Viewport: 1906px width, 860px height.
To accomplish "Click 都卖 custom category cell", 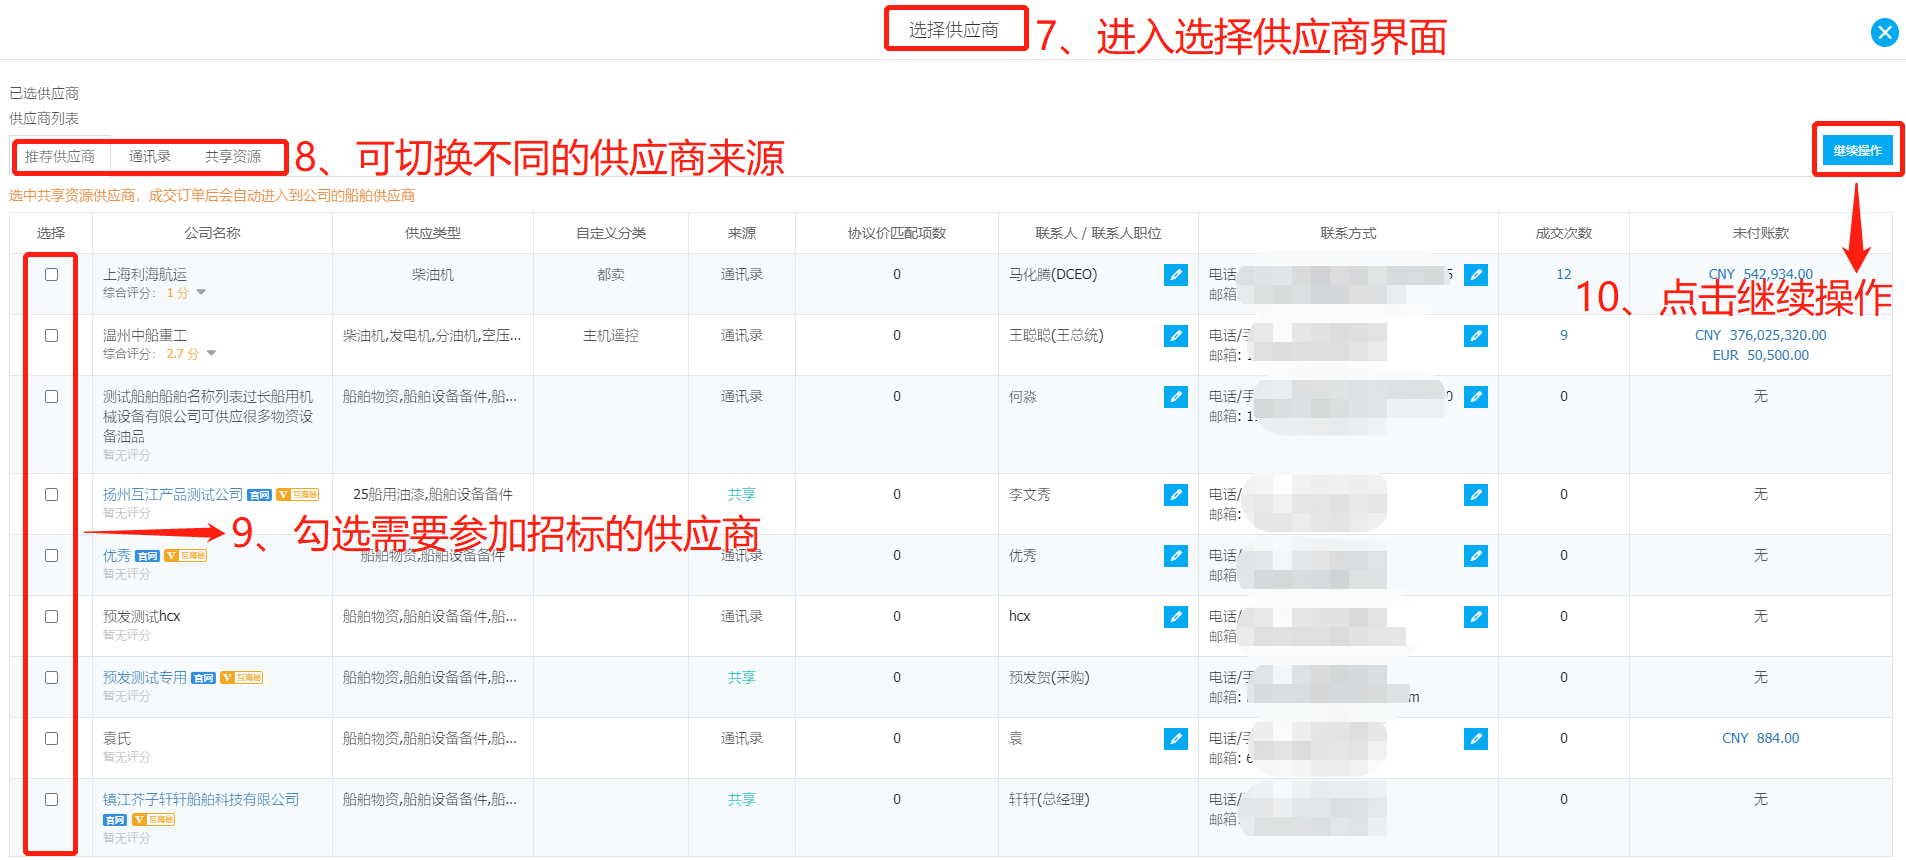I will pos(611,275).
